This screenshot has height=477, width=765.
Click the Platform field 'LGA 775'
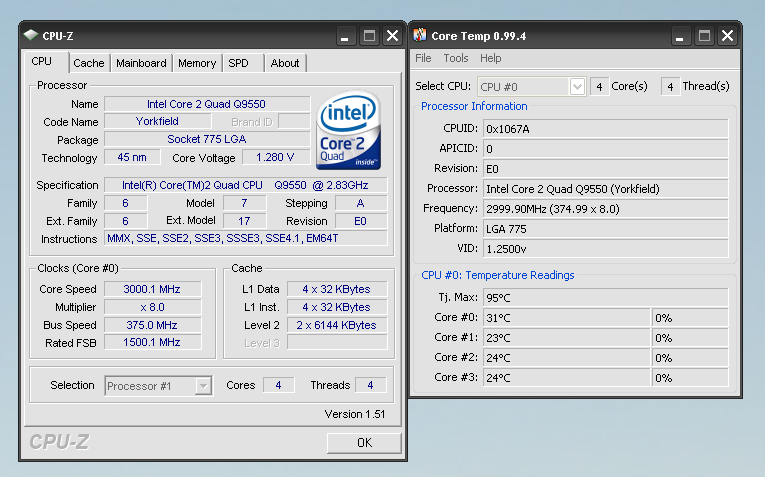click(x=605, y=229)
